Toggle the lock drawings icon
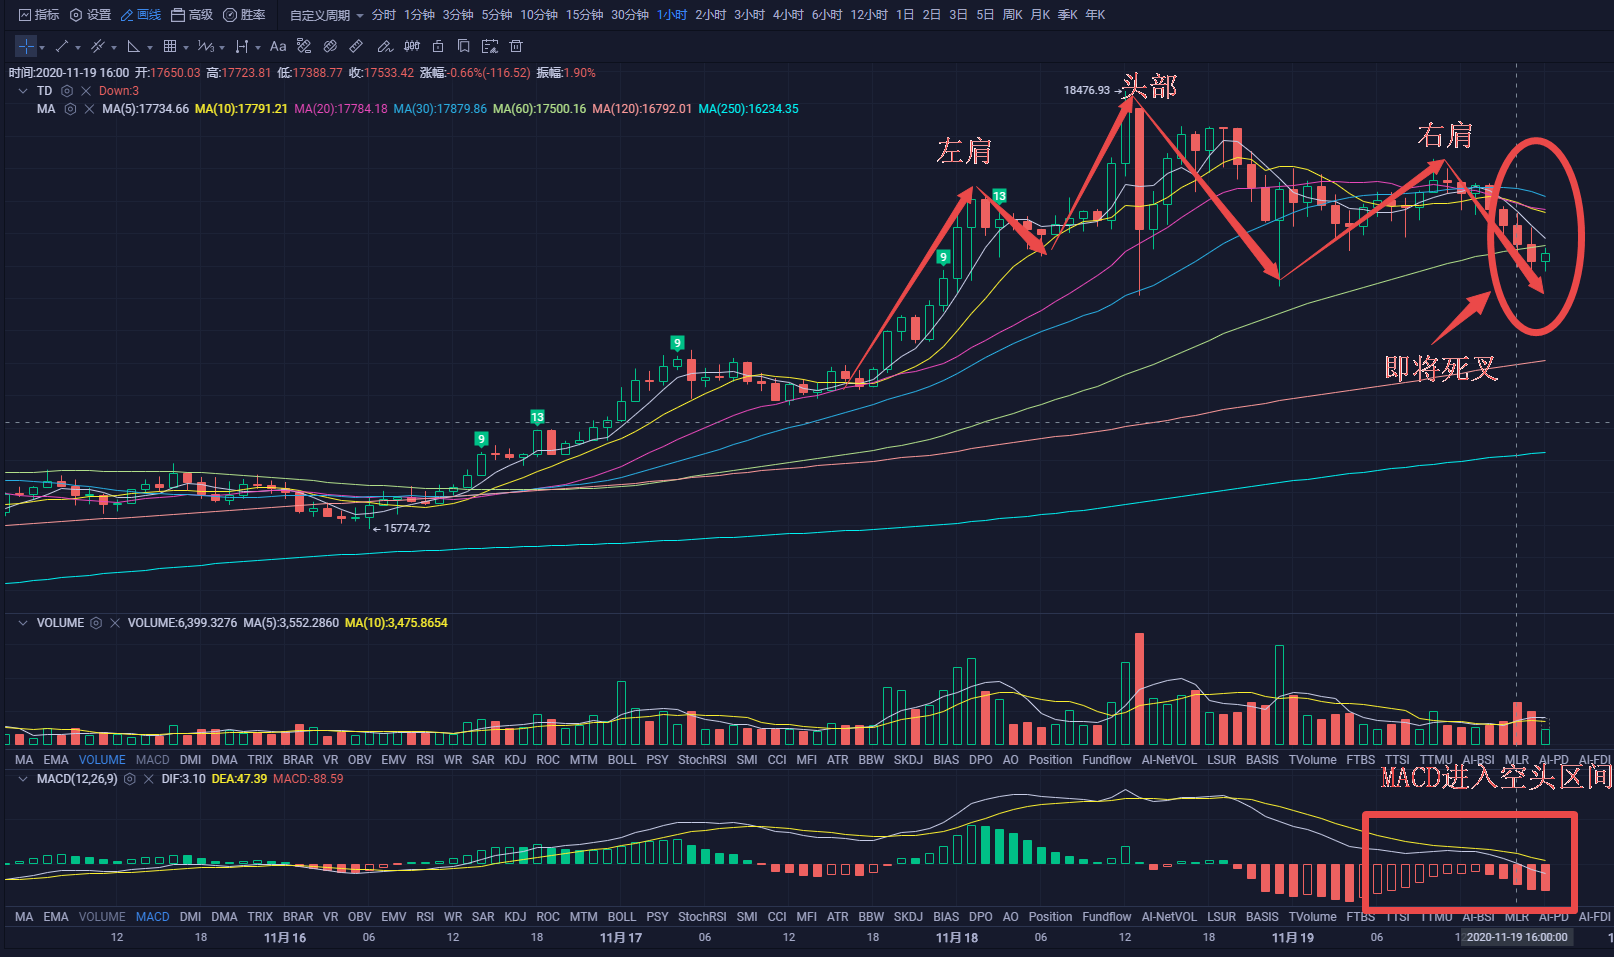 tap(438, 46)
